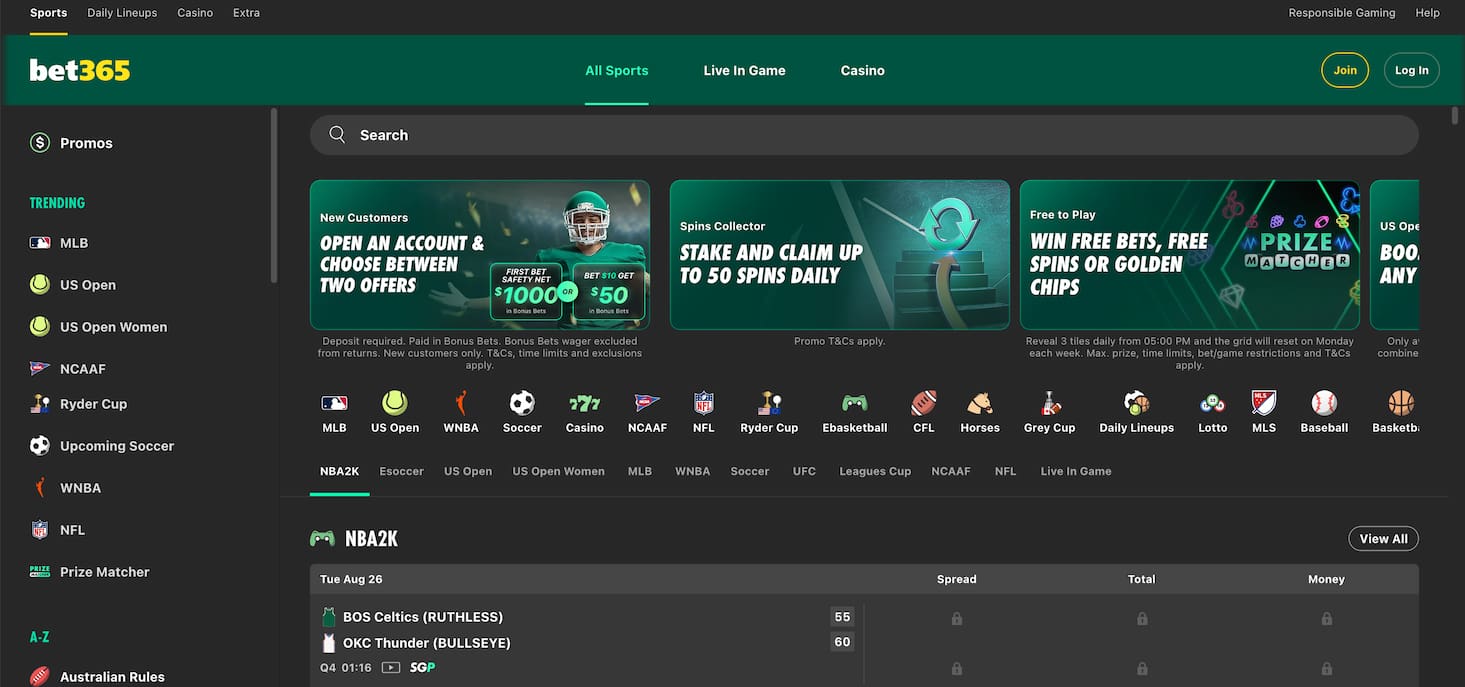Image resolution: width=1465 pixels, height=687 pixels.
Task: Select the NBA2K tab
Action: click(340, 471)
